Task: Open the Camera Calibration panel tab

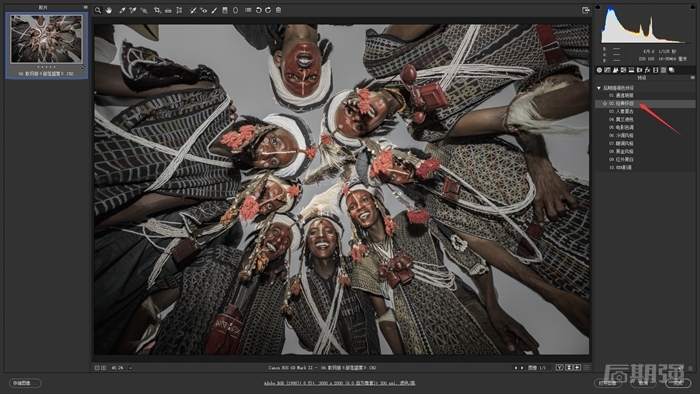Action: tap(655, 70)
